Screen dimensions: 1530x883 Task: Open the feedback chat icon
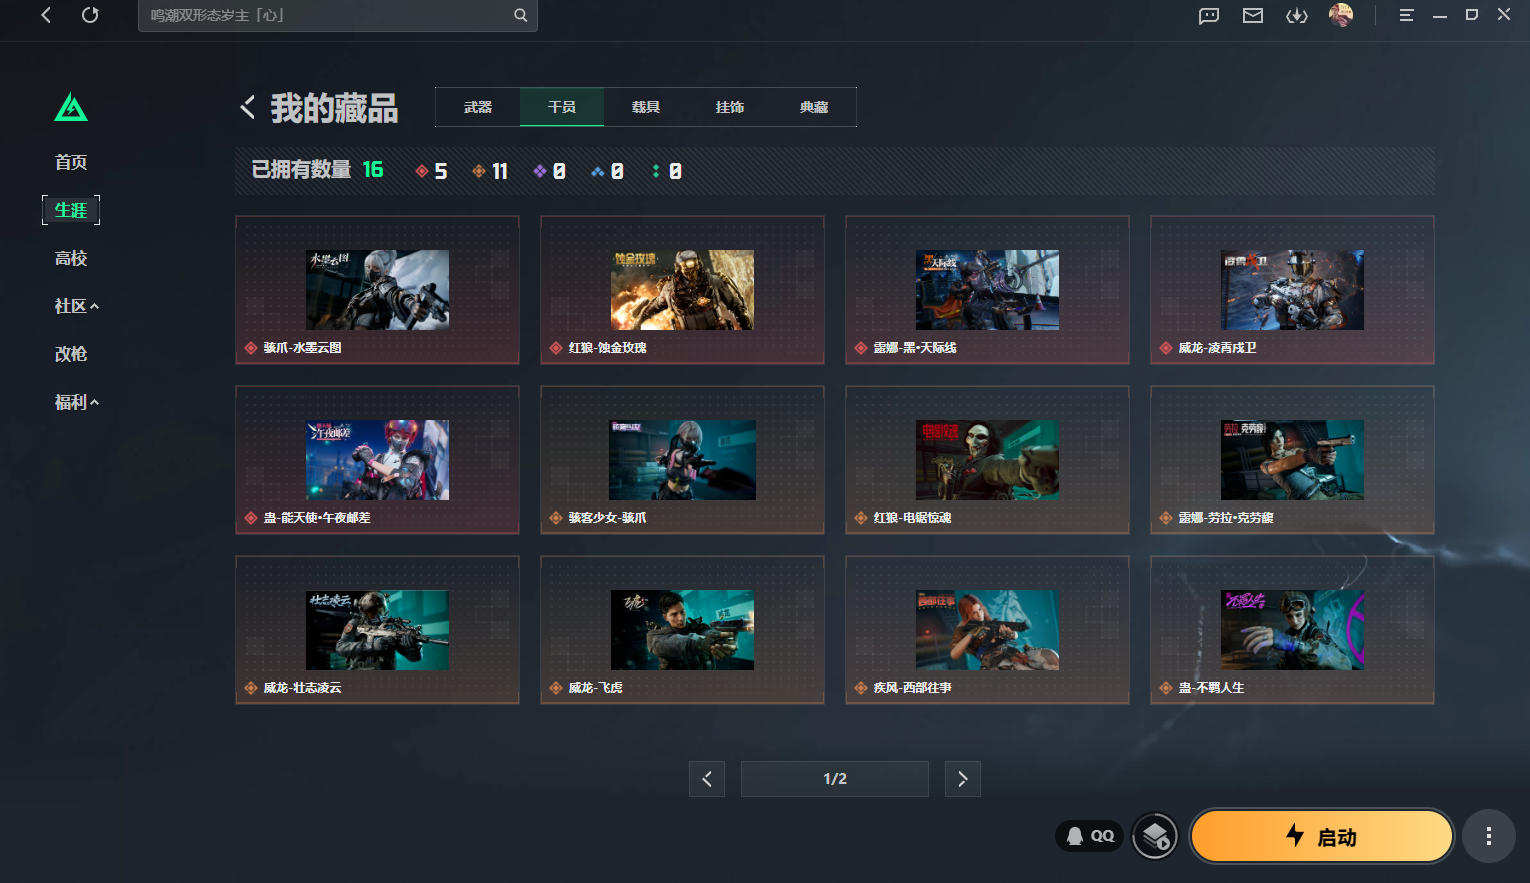1209,15
